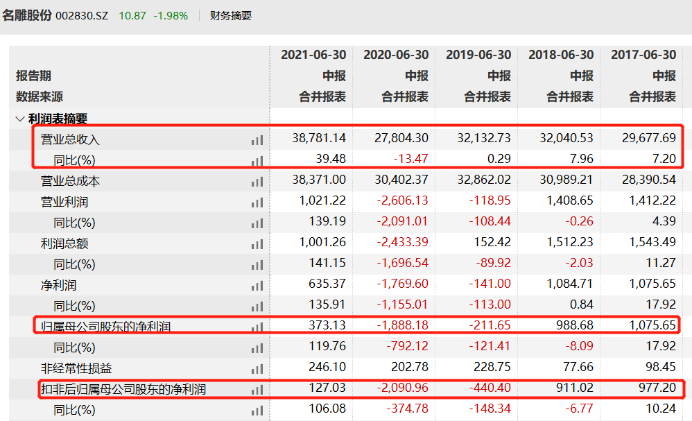
Task: Collapse the 利润表摘要 section chevron
Action: pyautogui.click(x=20, y=119)
